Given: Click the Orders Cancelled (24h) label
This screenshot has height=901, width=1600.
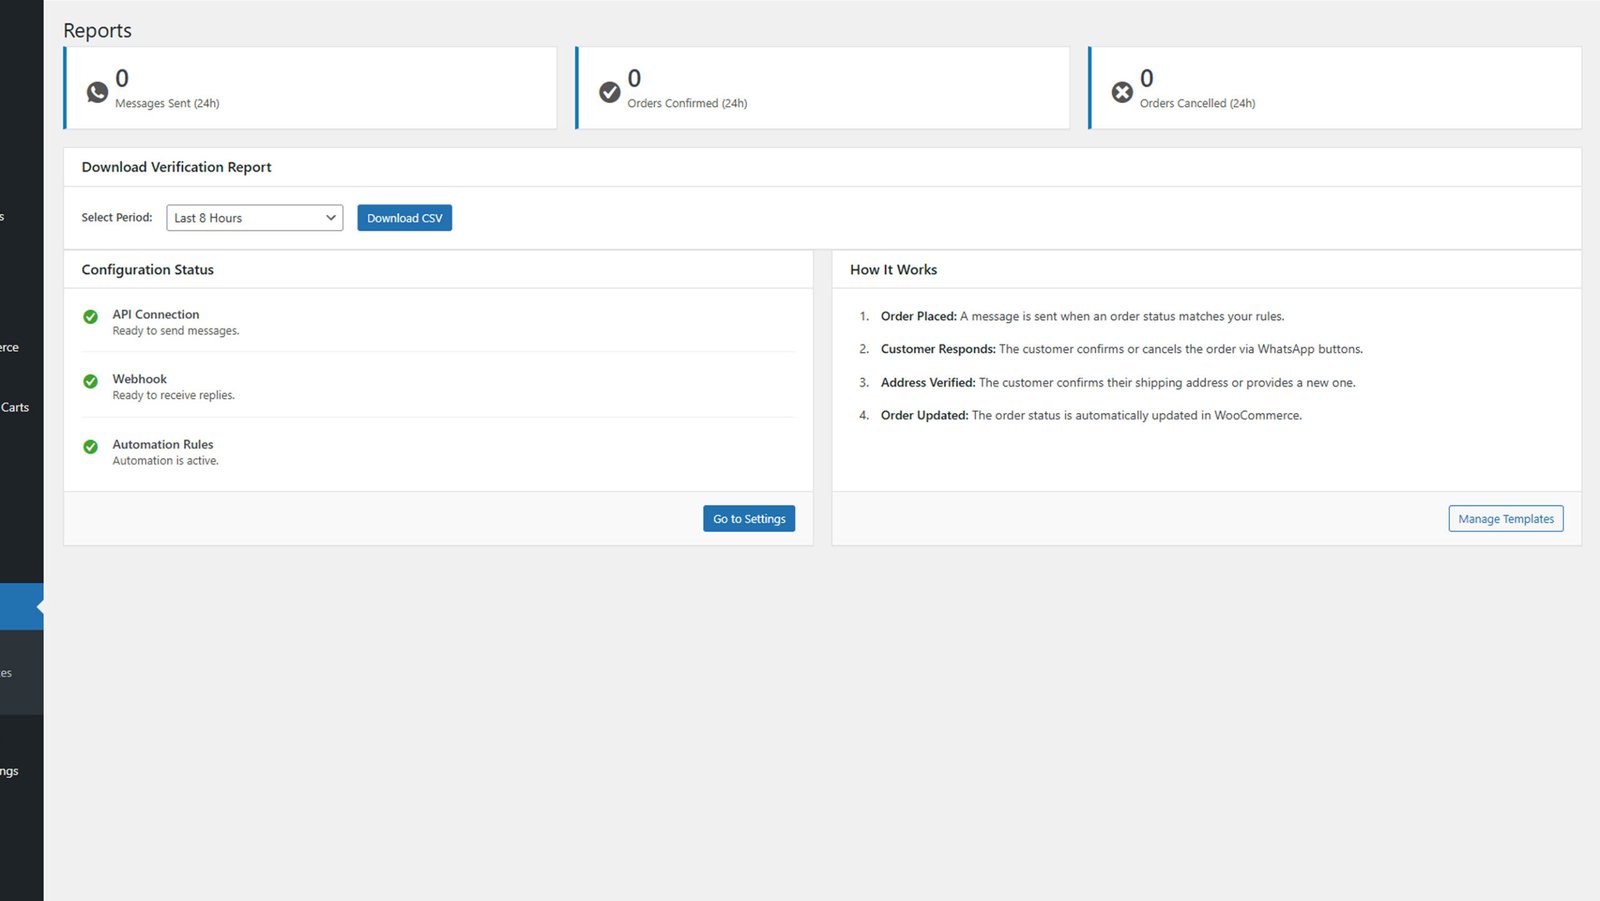Looking at the screenshot, I should tap(1197, 103).
